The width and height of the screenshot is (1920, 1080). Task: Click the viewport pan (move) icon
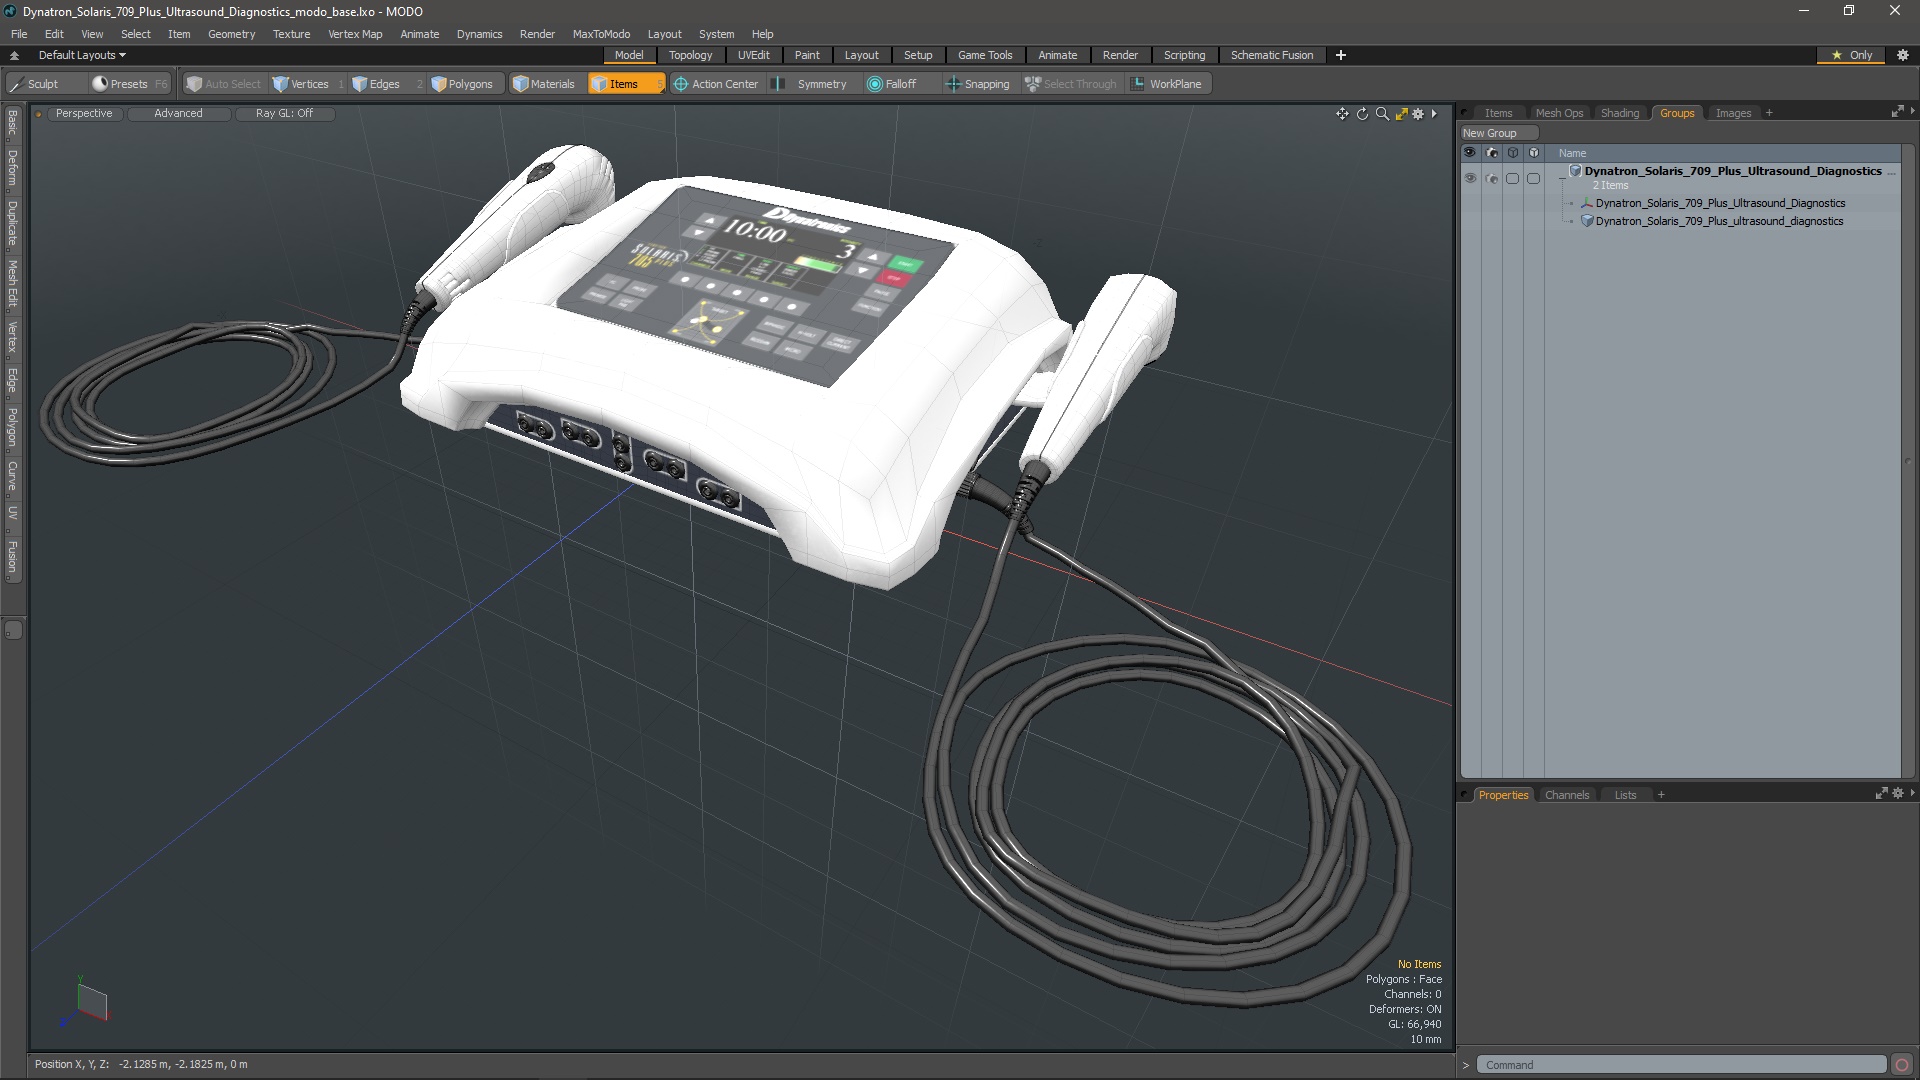(1342, 114)
